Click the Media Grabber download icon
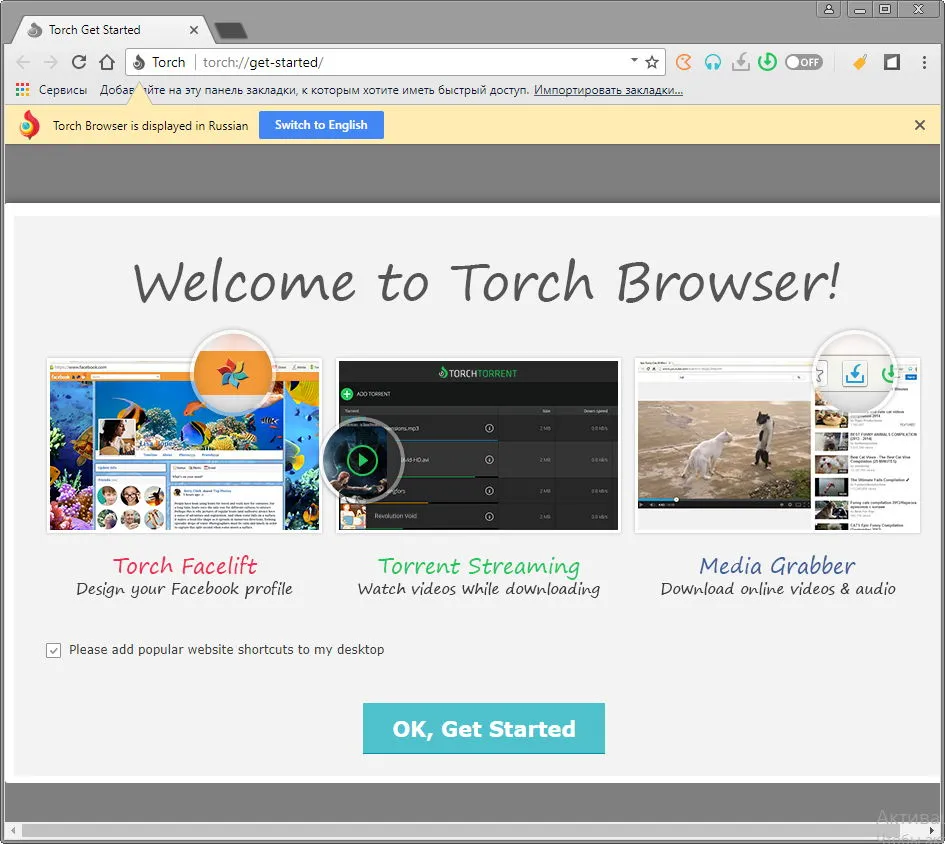 tap(741, 62)
